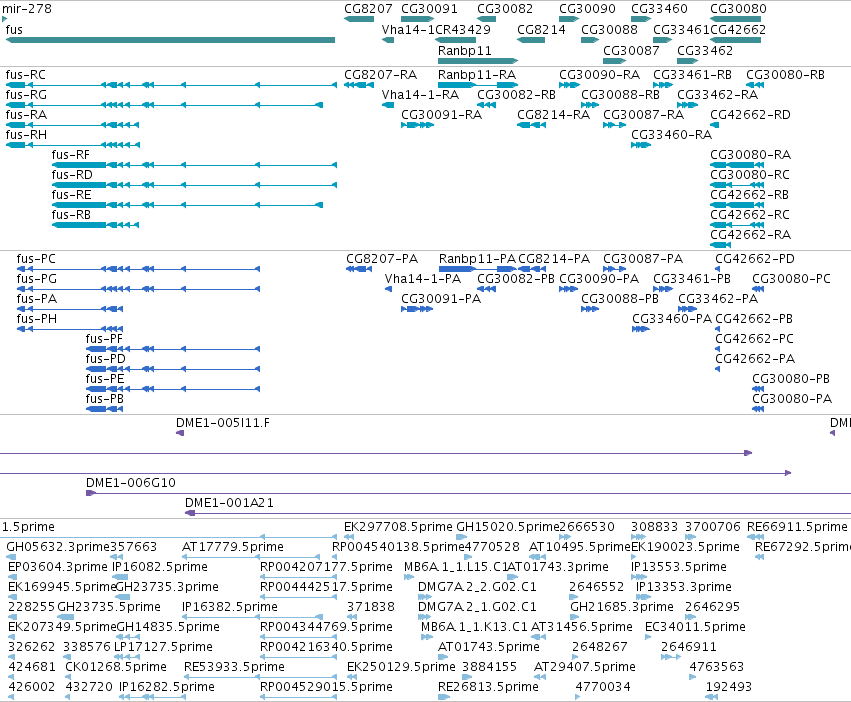Select the CG30091 gene label

429,9
